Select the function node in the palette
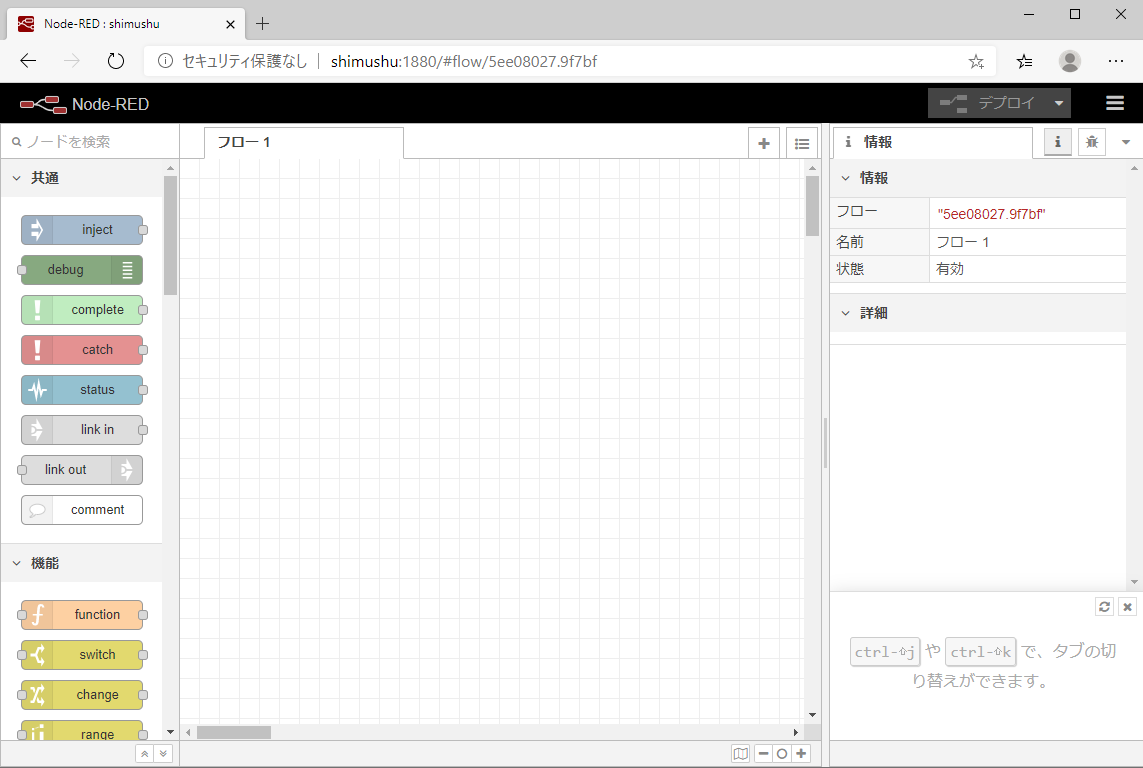 [x=82, y=615]
